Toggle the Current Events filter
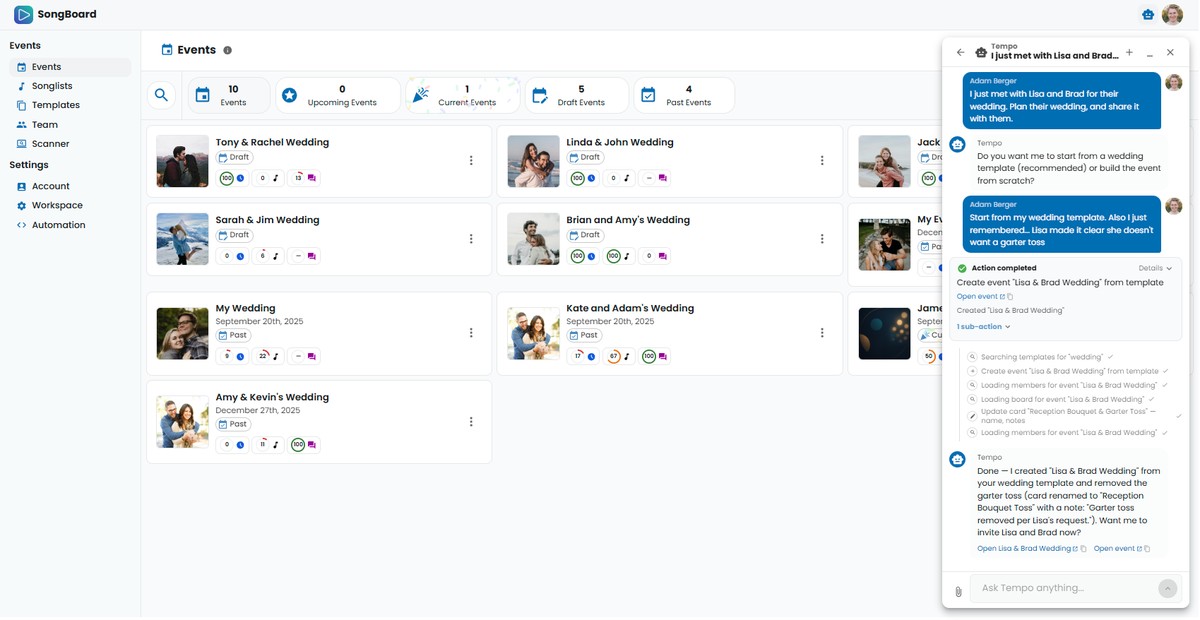This screenshot has width=1200, height=620. [460, 95]
